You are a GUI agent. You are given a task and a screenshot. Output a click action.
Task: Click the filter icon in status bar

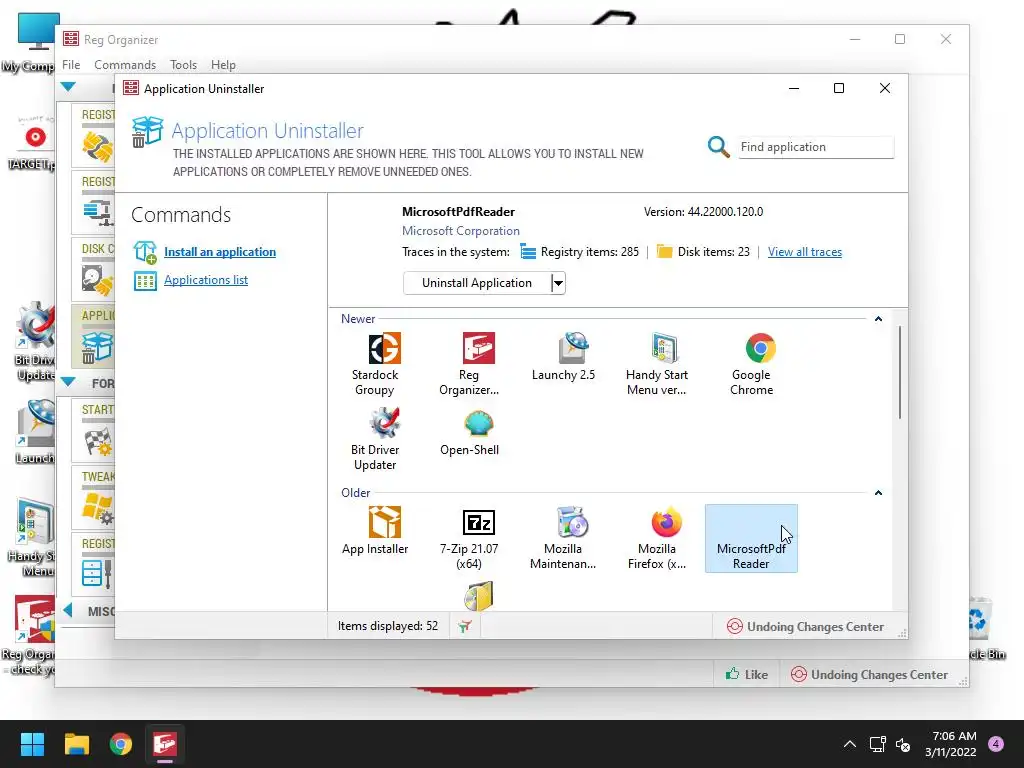pos(465,627)
